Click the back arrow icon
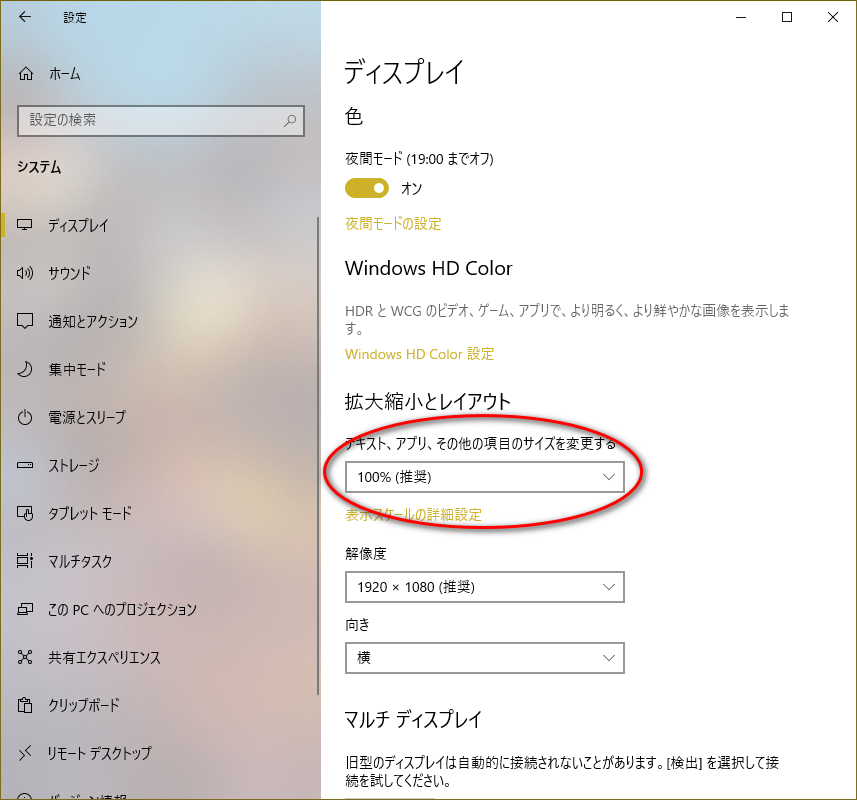857x800 pixels. (x=25, y=17)
